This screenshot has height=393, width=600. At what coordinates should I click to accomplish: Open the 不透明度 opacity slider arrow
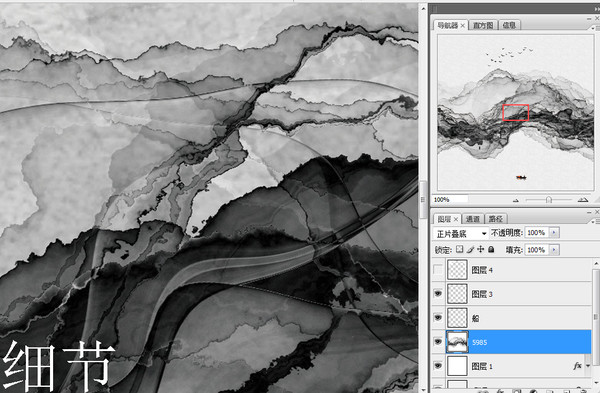click(554, 232)
